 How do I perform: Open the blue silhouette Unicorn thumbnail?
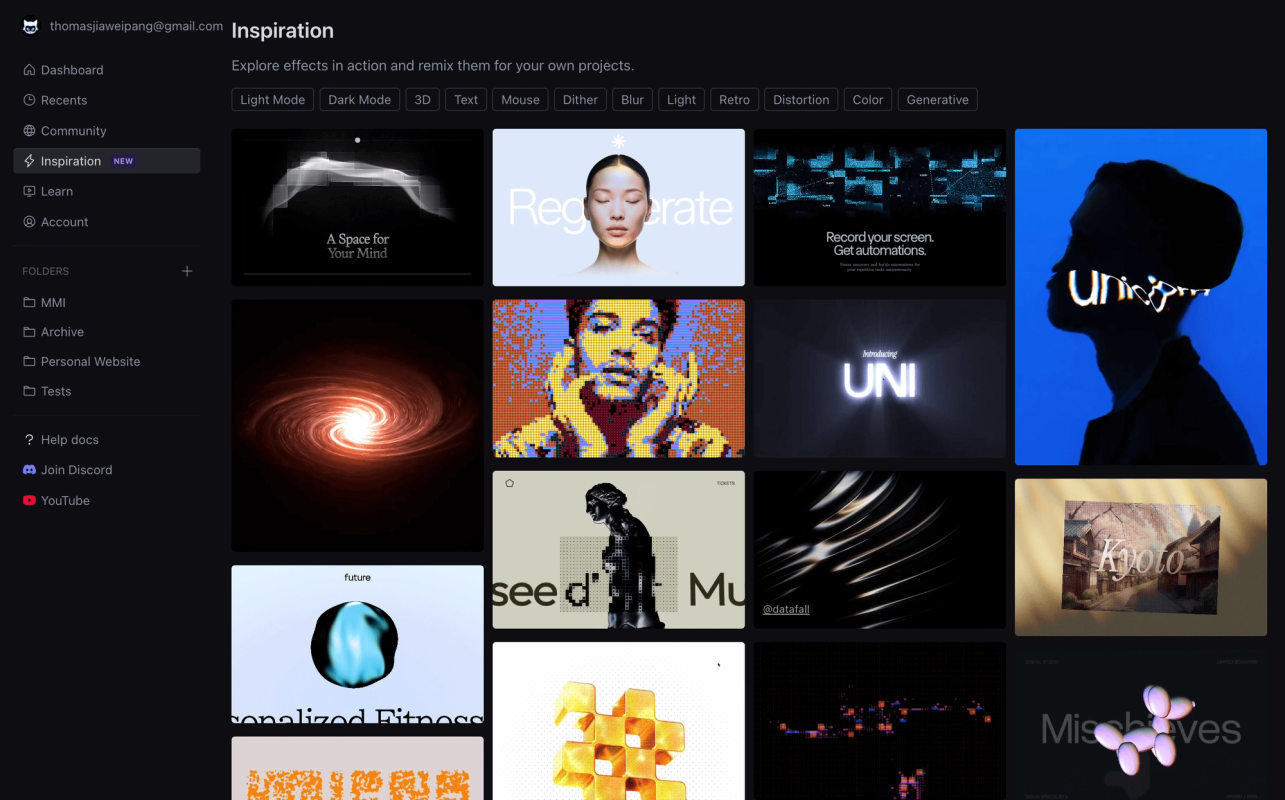click(1141, 297)
